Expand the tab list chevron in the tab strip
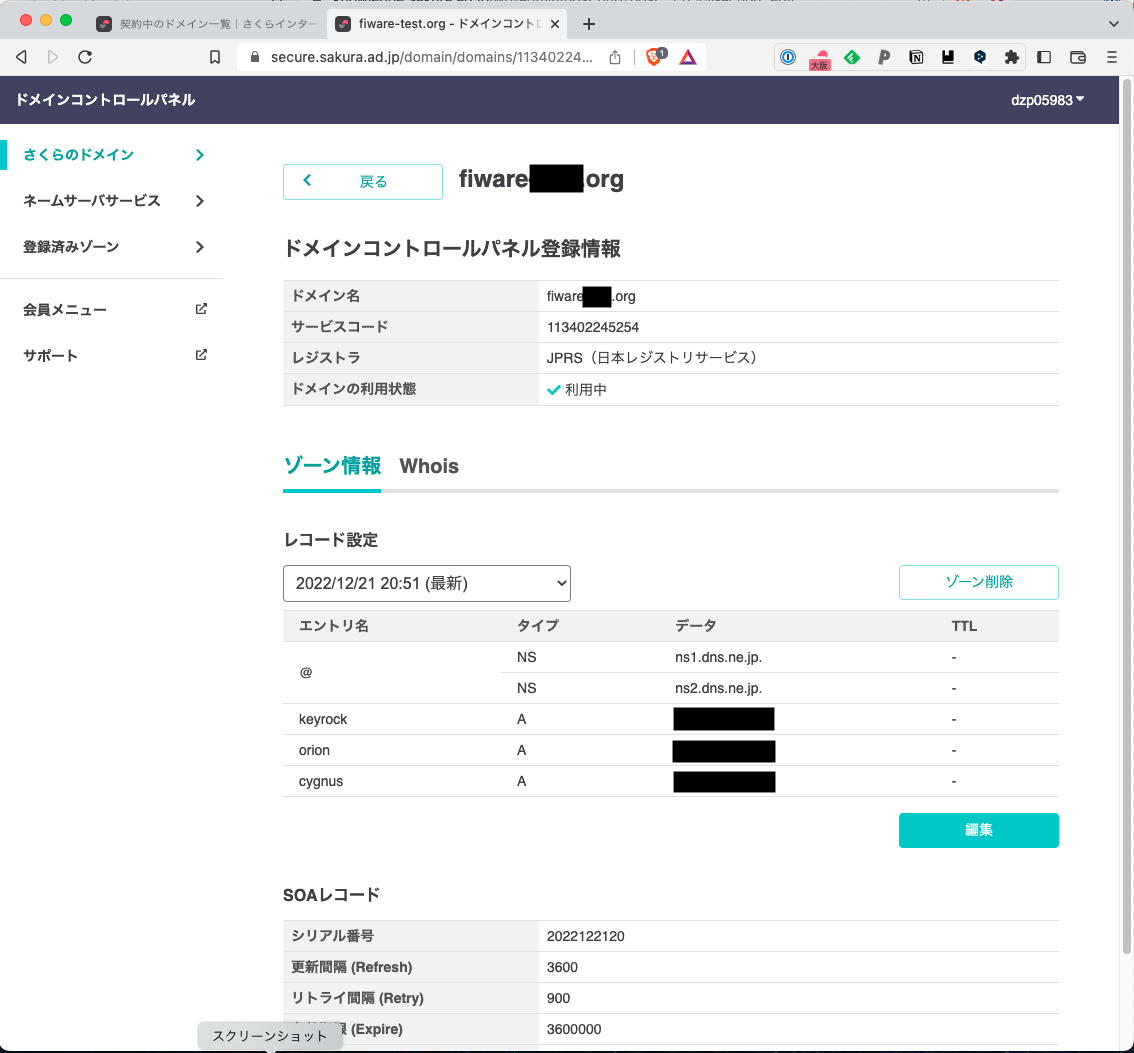Image resolution: width=1134 pixels, height=1053 pixels. click(x=1113, y=24)
